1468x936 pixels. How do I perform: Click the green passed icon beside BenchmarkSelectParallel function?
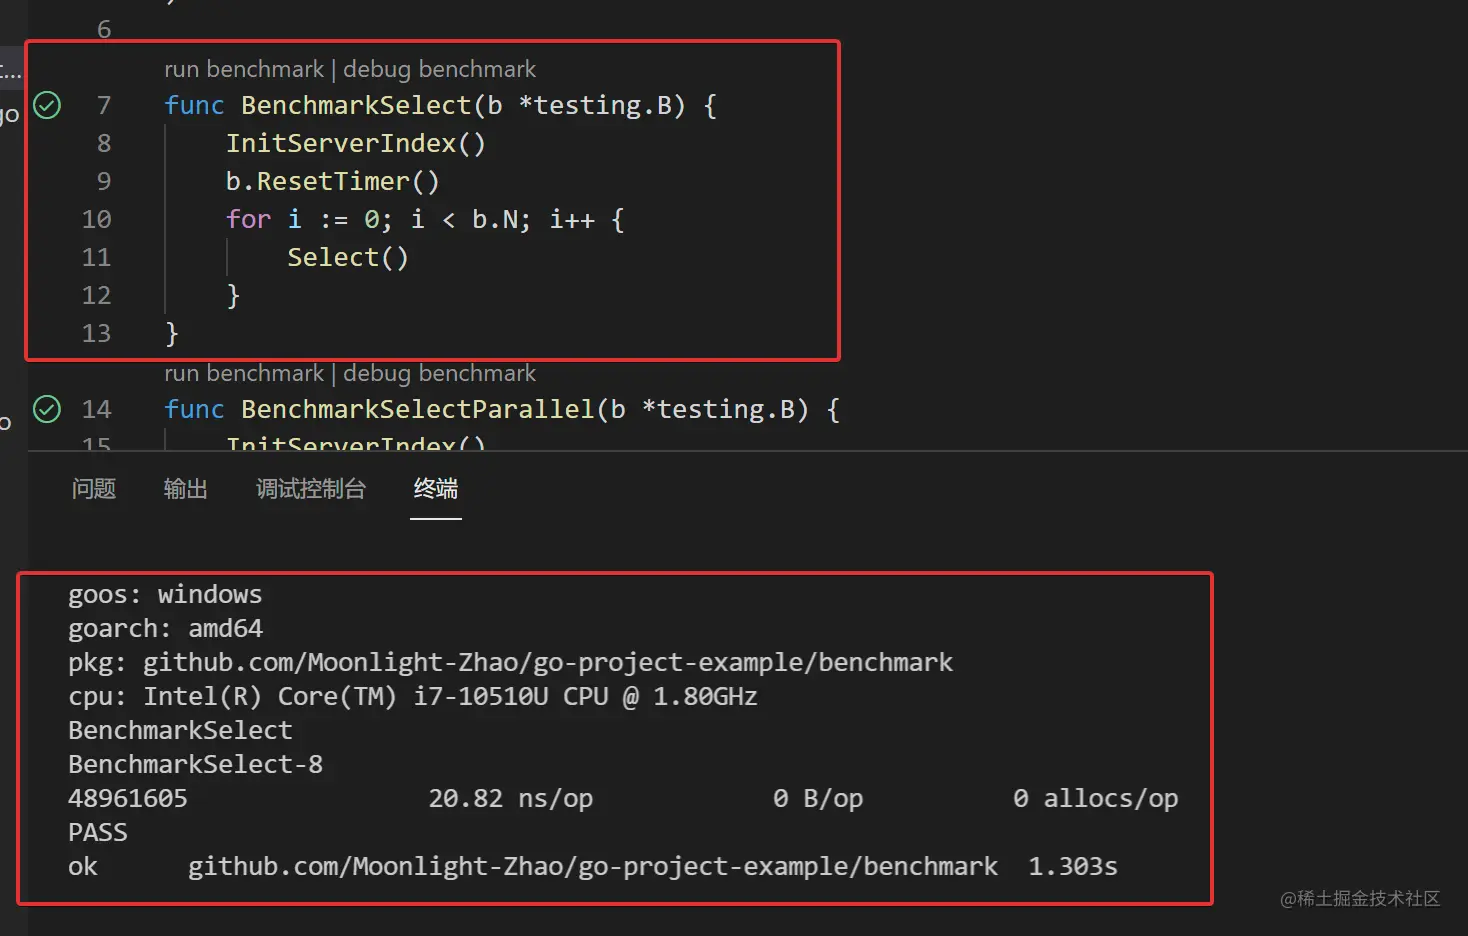pos(47,409)
